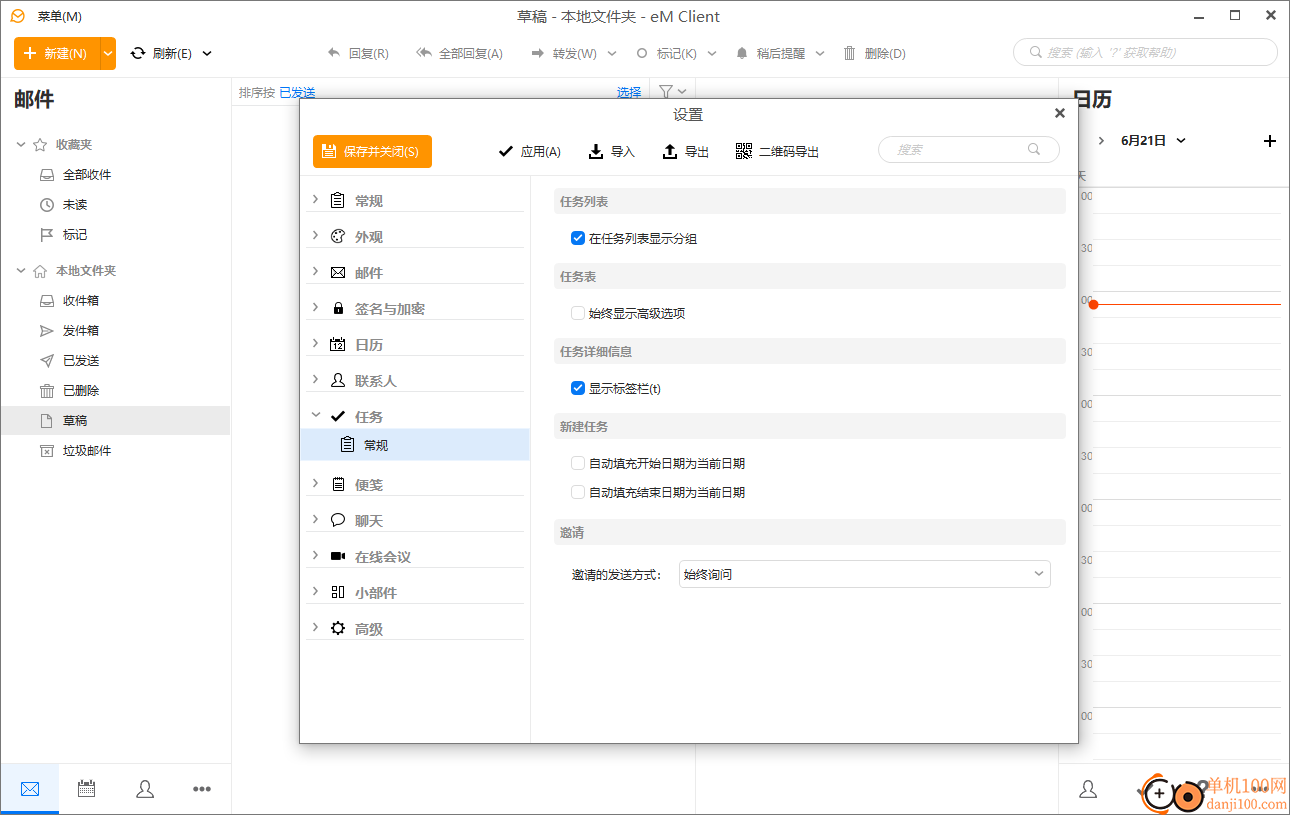Select the 外观 palette icon
This screenshot has width=1290, height=815.
(x=338, y=236)
